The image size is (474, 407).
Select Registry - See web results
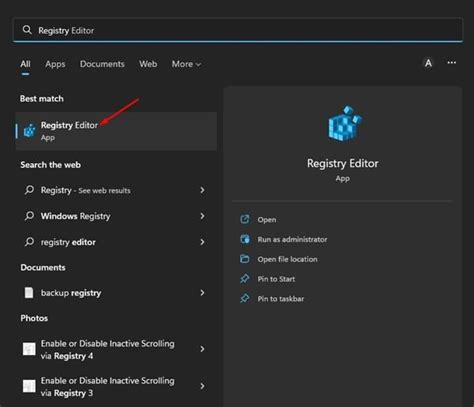point(85,190)
